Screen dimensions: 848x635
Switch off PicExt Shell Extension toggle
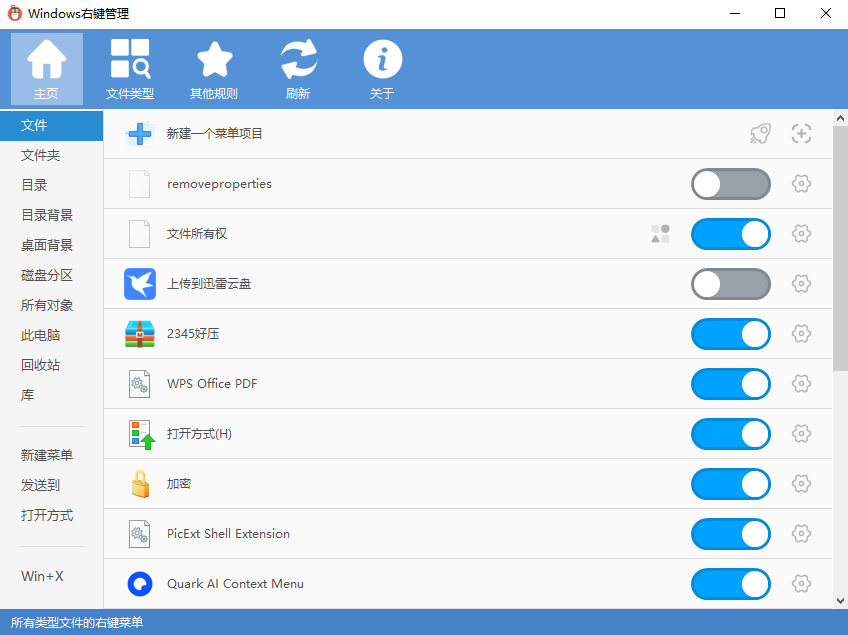click(x=731, y=534)
